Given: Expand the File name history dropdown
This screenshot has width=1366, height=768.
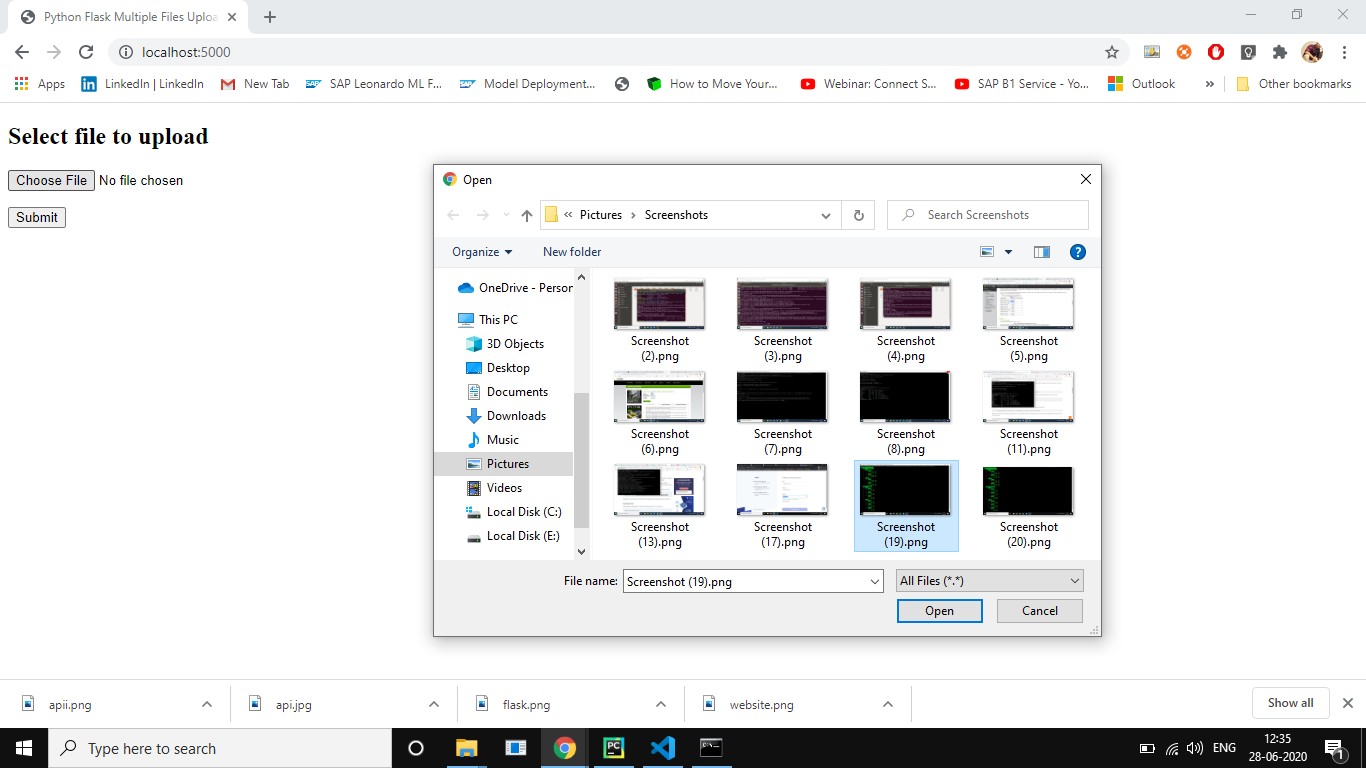Looking at the screenshot, I should (x=875, y=581).
